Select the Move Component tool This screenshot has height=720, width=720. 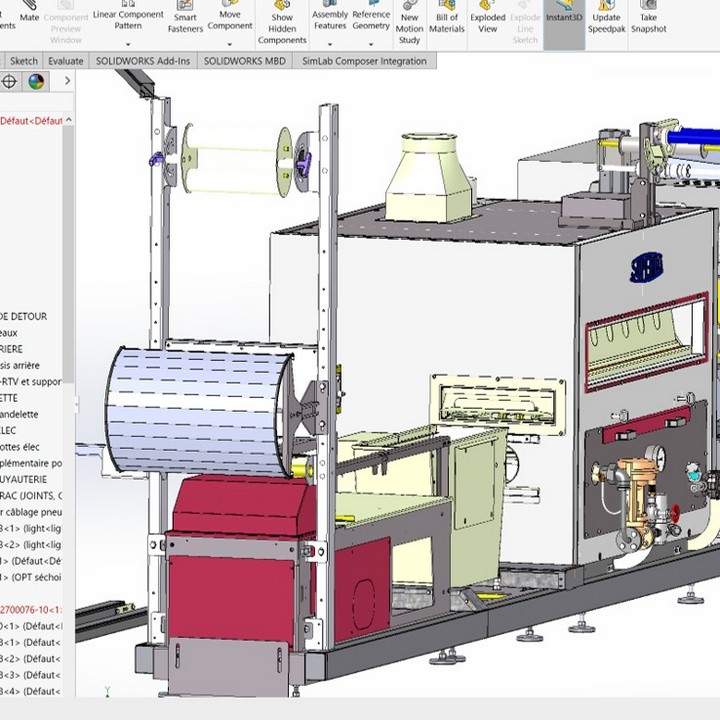(x=230, y=16)
